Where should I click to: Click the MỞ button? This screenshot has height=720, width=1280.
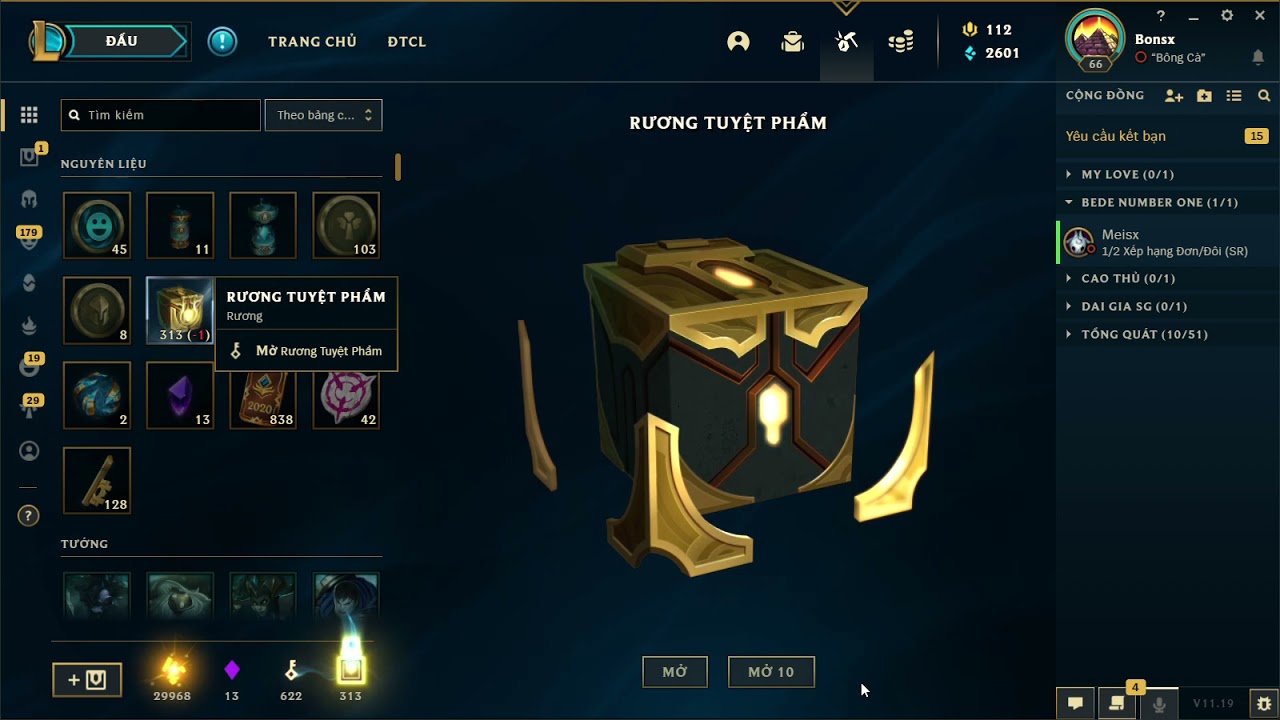[x=675, y=672]
